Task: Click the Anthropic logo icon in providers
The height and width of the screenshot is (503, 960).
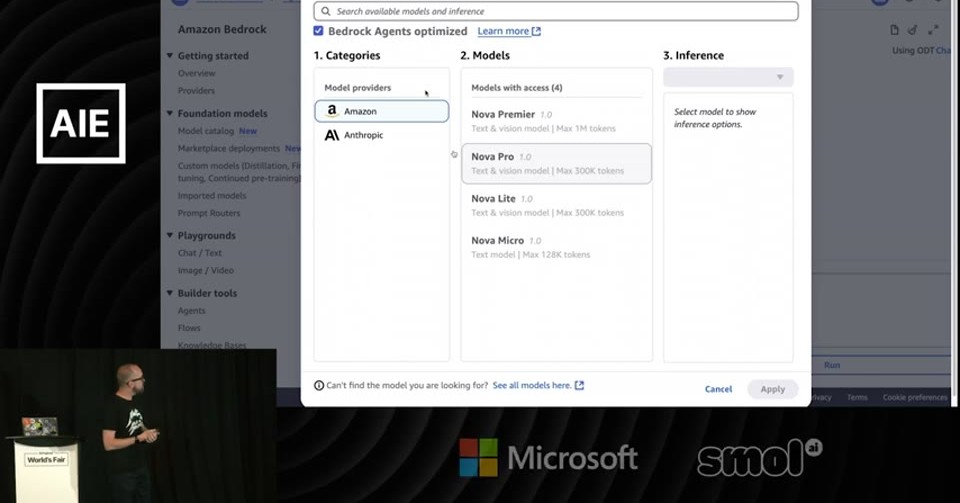Action: (x=331, y=135)
